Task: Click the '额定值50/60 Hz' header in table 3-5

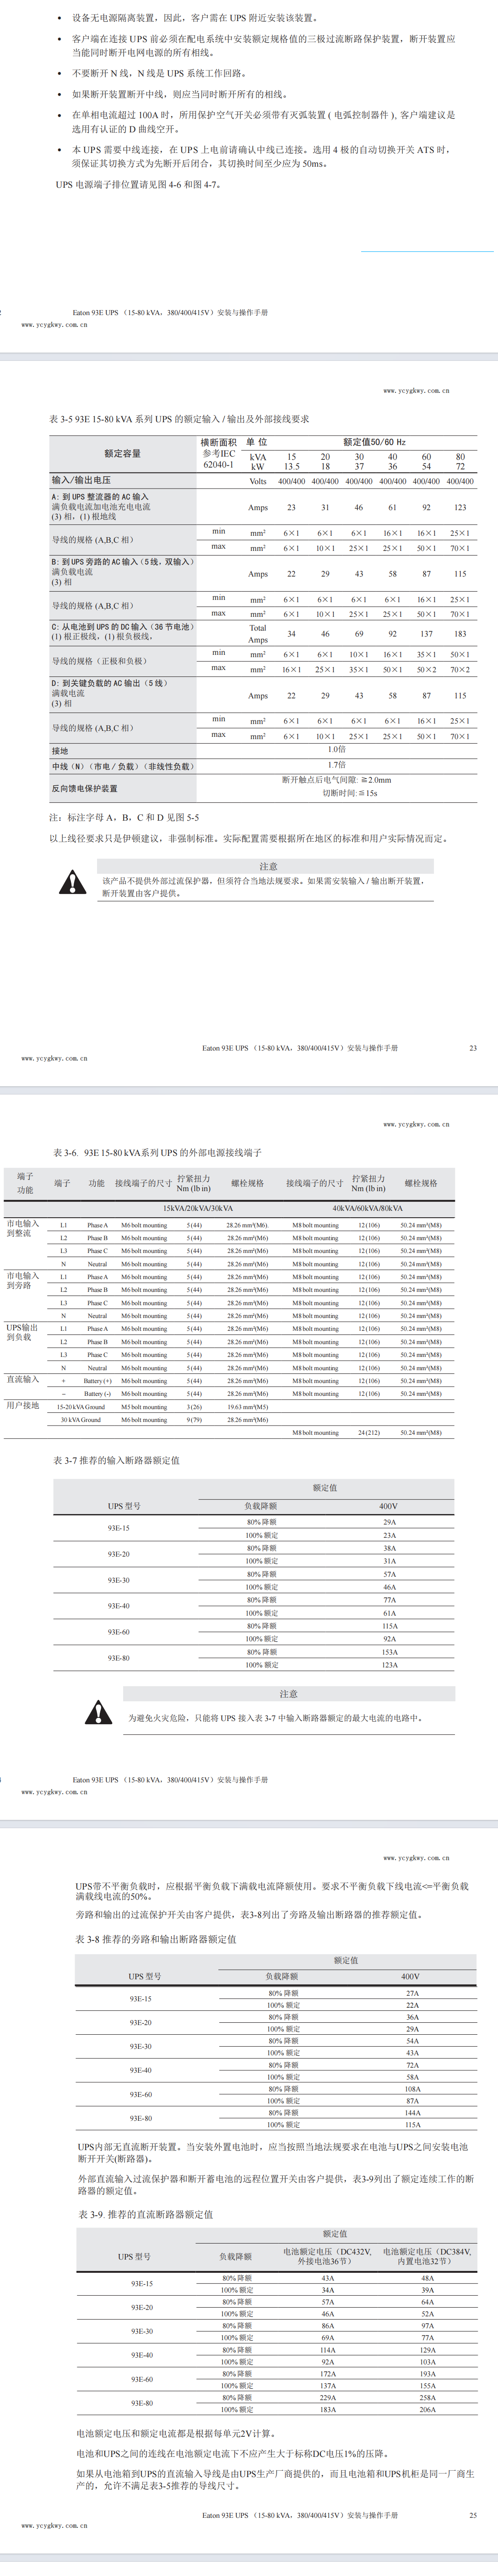Action: coord(374,441)
